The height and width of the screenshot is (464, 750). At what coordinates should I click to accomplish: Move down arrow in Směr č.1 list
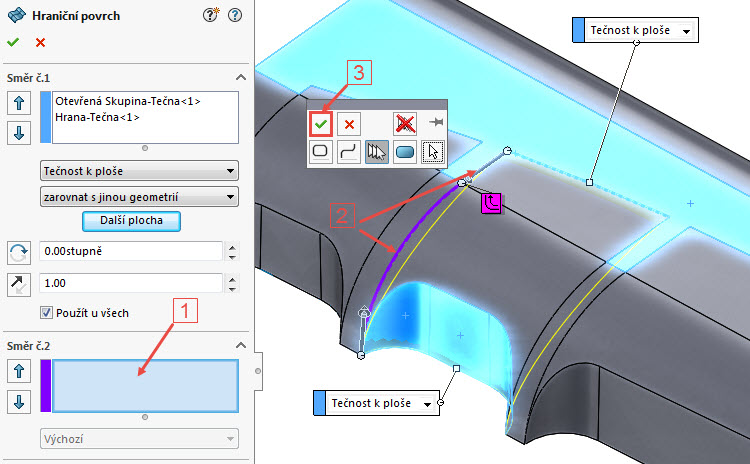tap(19, 133)
